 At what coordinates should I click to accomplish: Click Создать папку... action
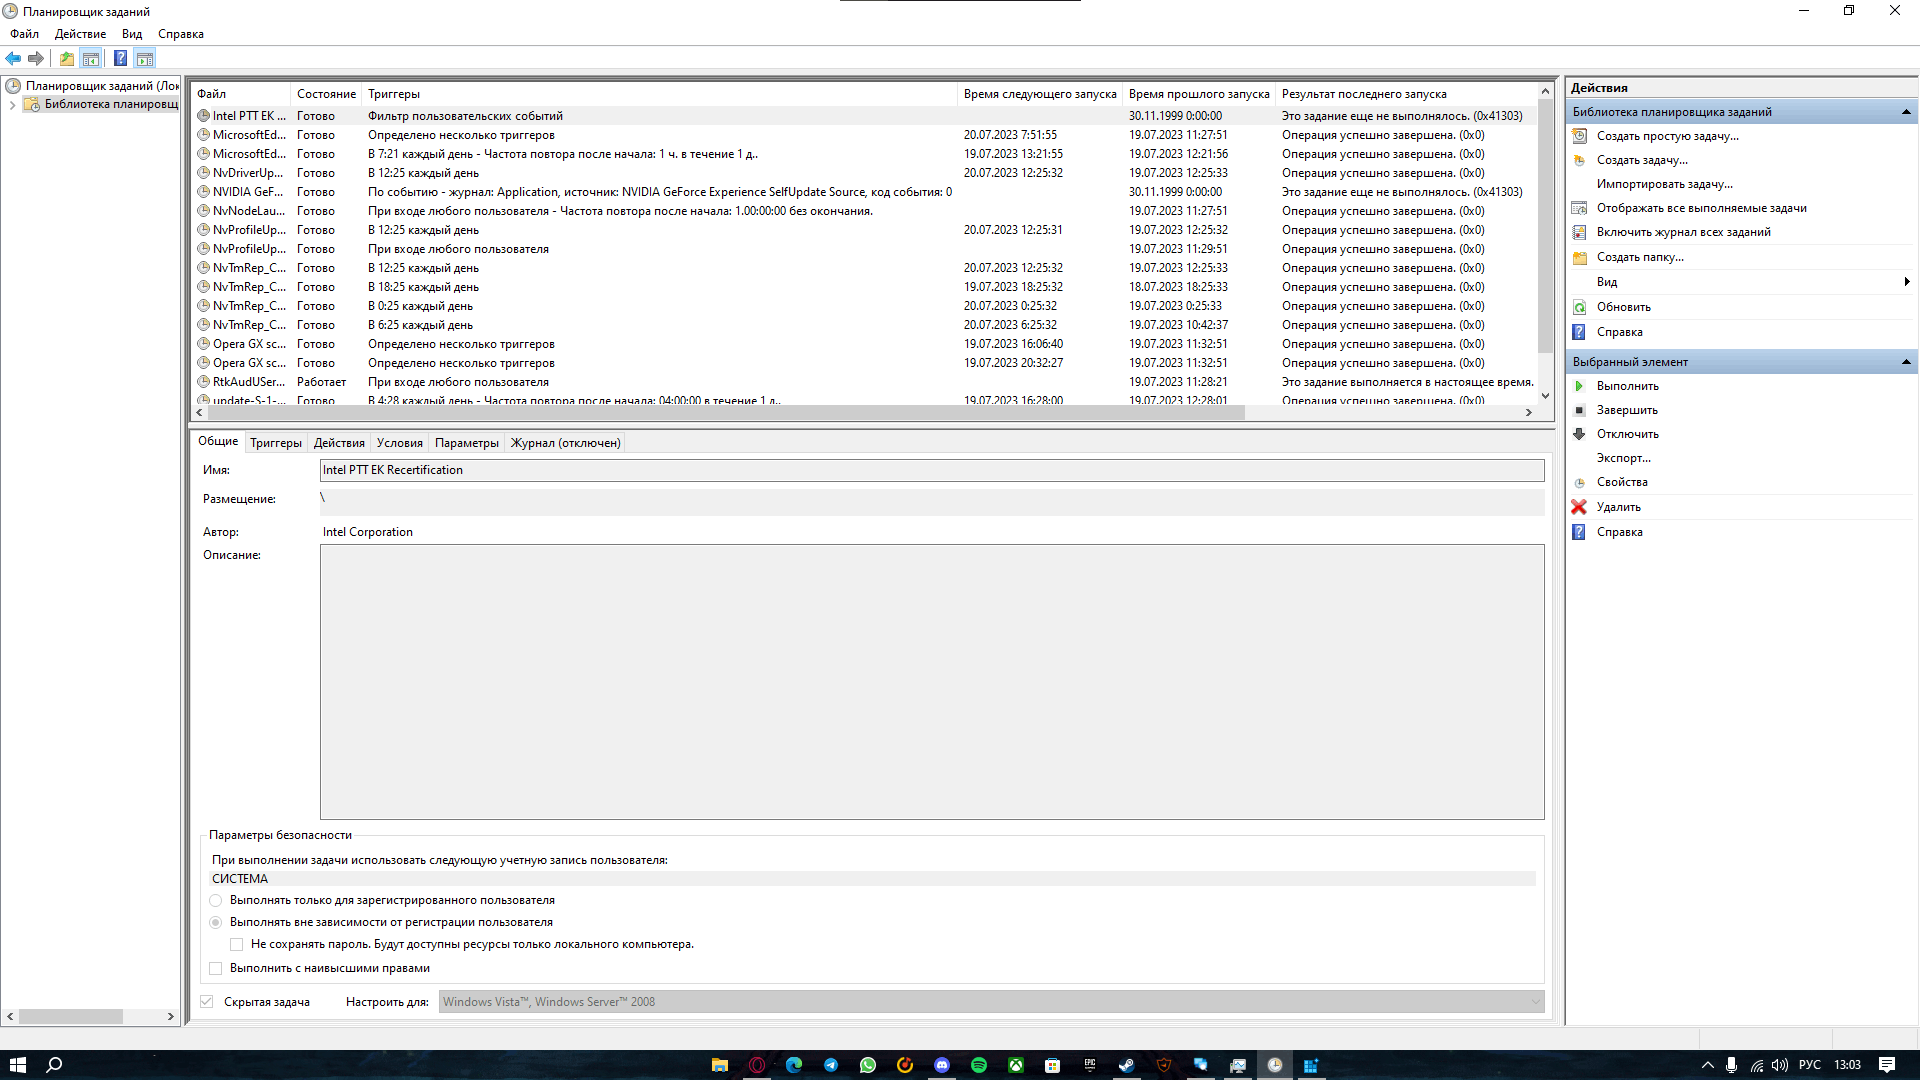(1639, 257)
